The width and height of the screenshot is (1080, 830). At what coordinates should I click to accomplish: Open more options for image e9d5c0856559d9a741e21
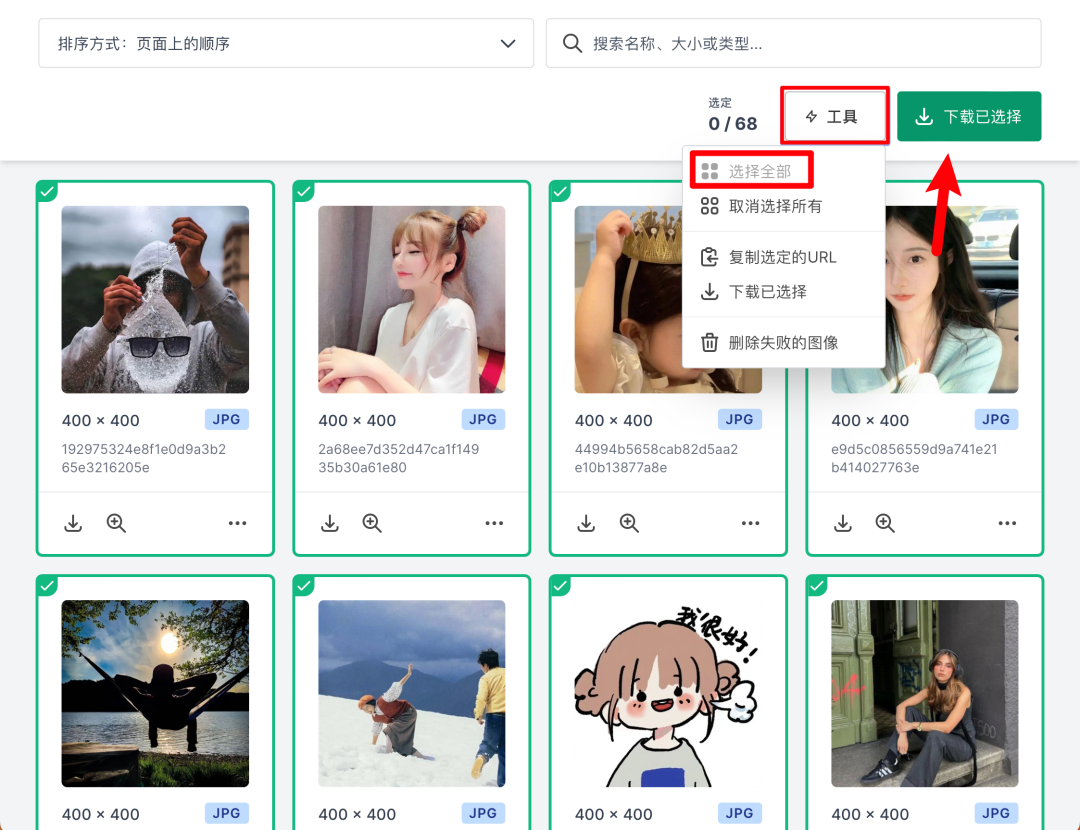[1007, 523]
